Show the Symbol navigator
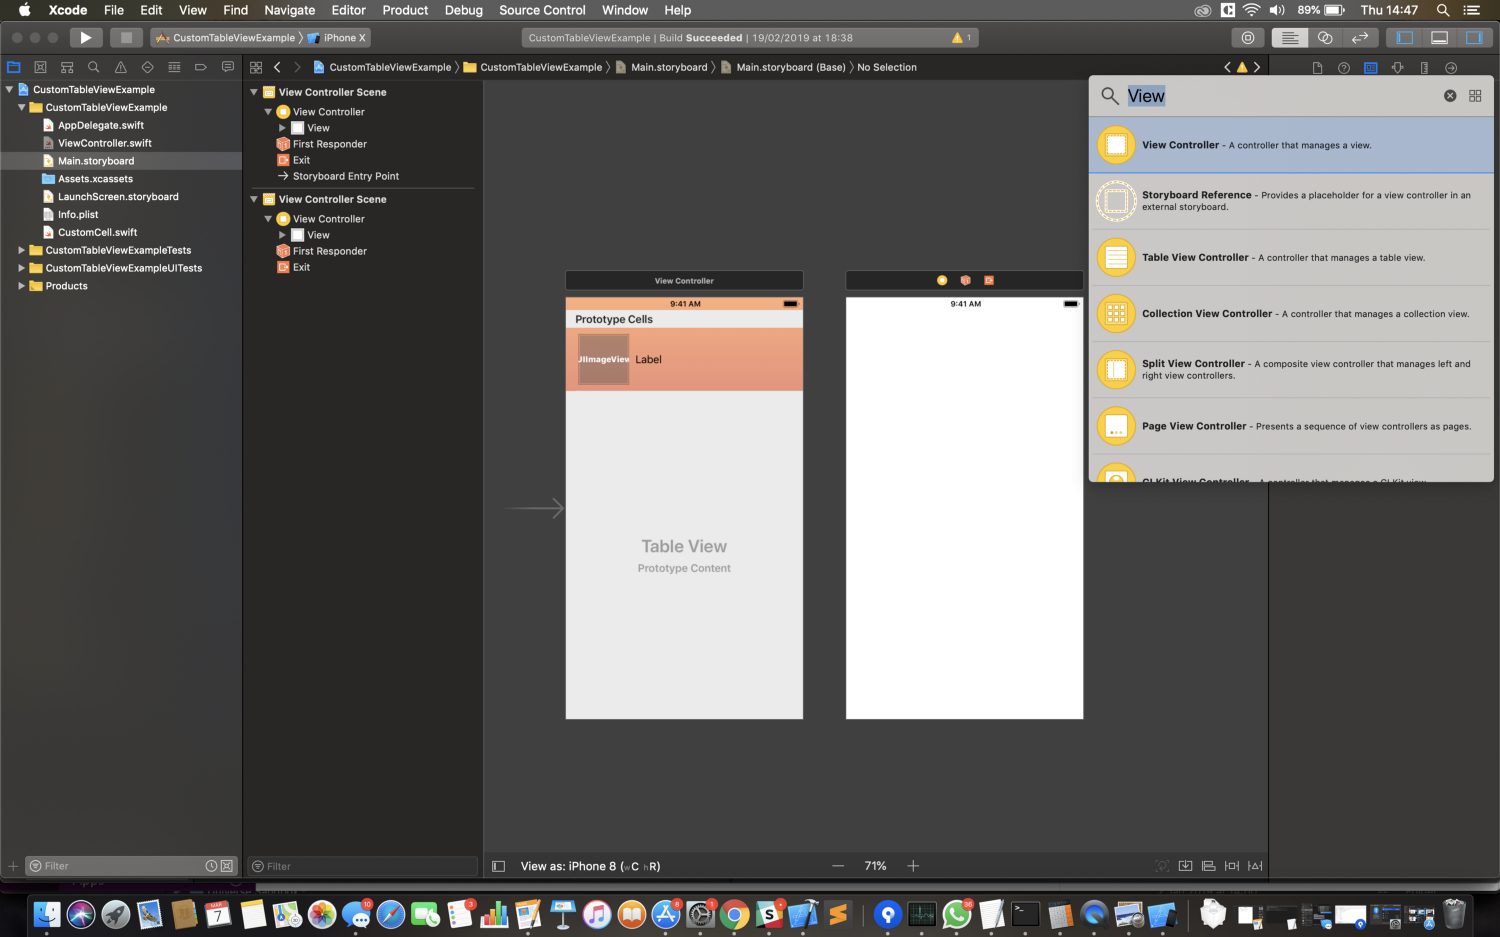Image resolution: width=1500 pixels, height=937 pixels. coord(67,67)
